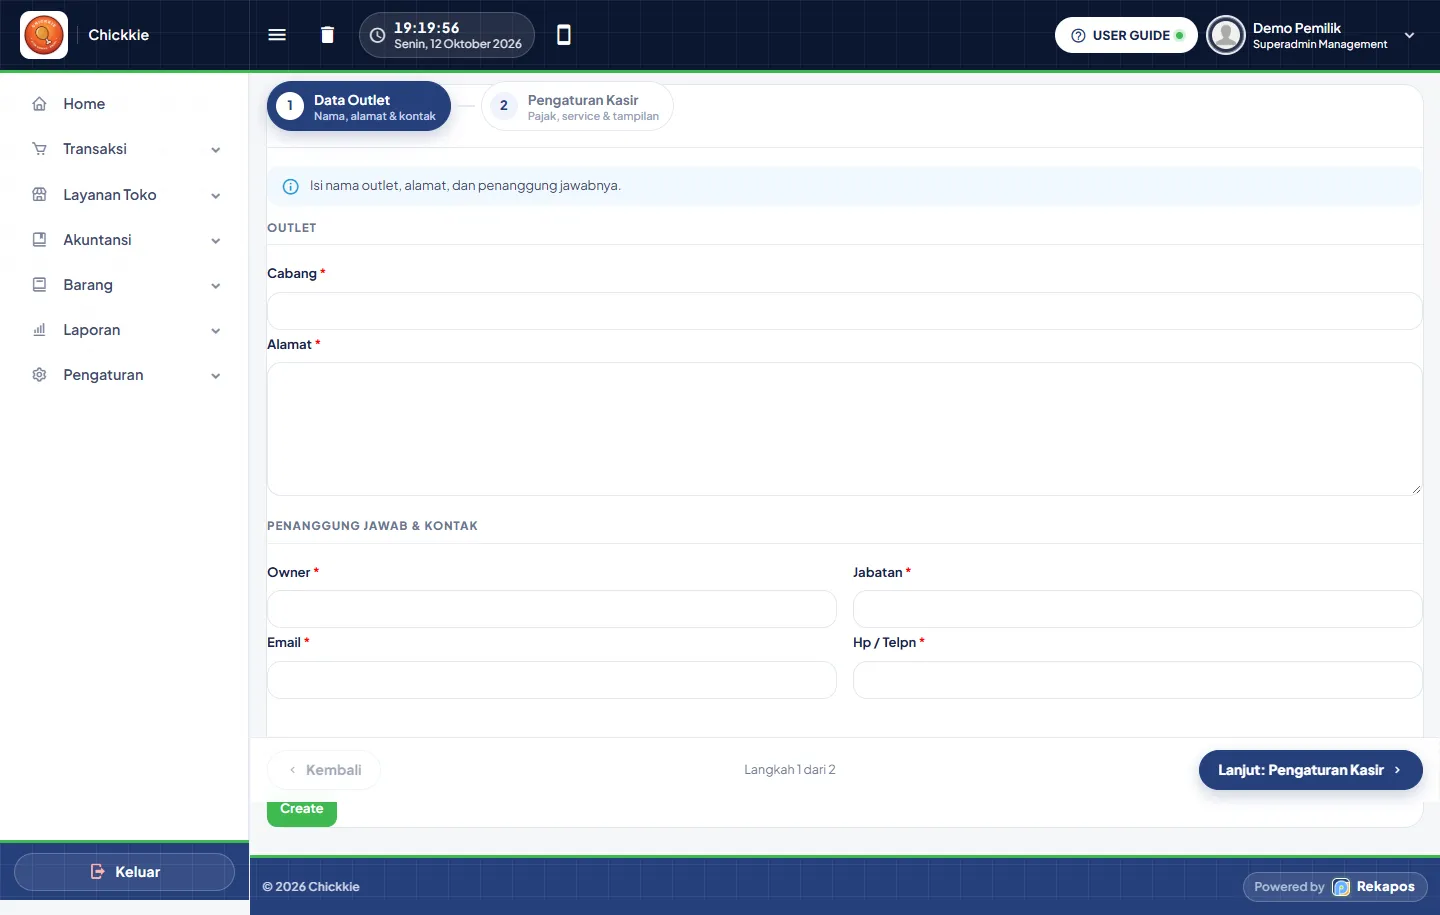Click the Pengaturan gear icon
Viewport: 1440px width, 915px height.
pos(40,375)
